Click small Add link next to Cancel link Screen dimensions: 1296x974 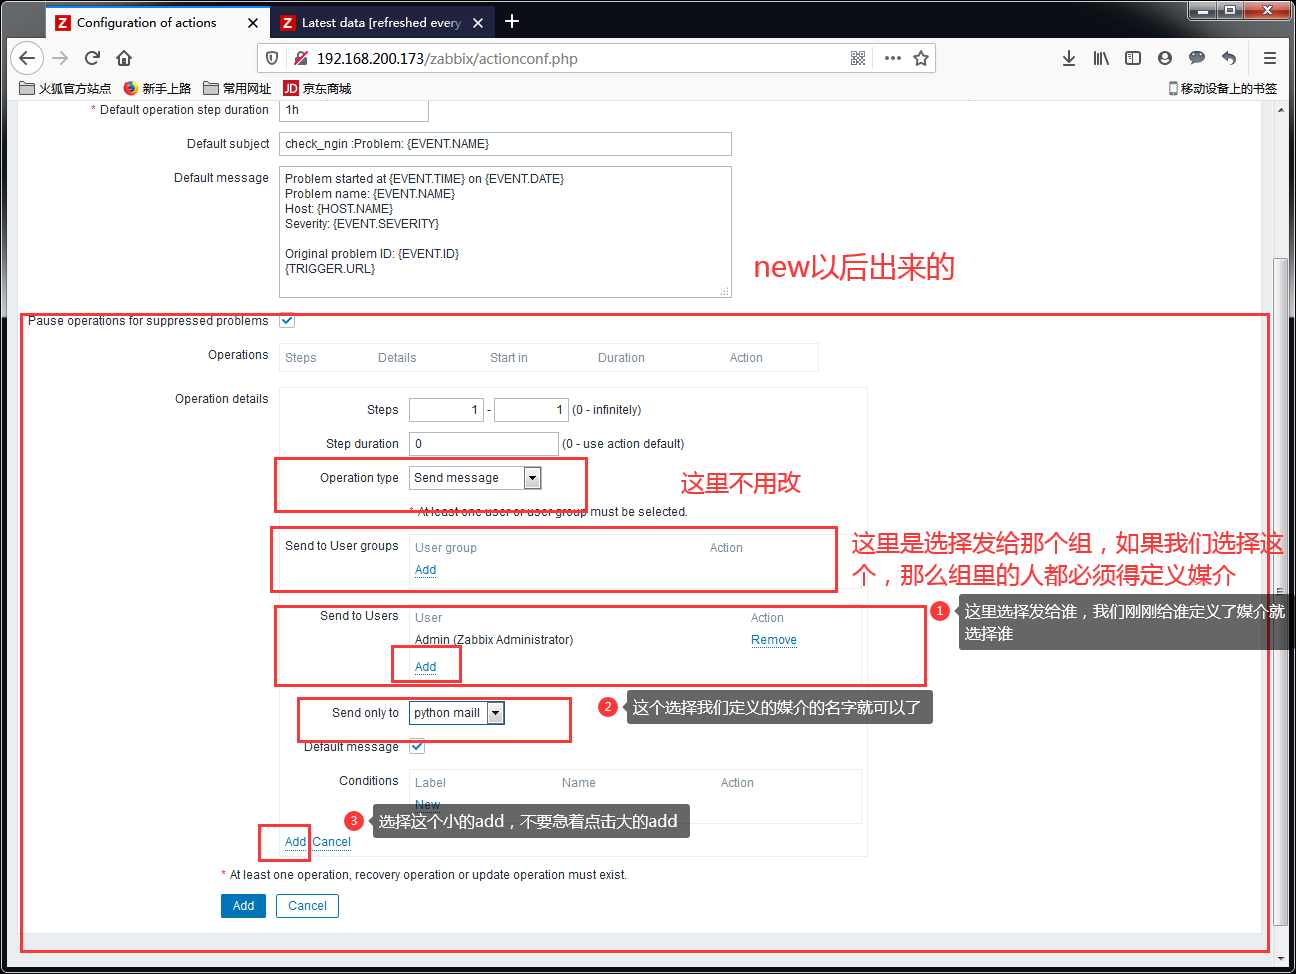pyautogui.click(x=295, y=842)
